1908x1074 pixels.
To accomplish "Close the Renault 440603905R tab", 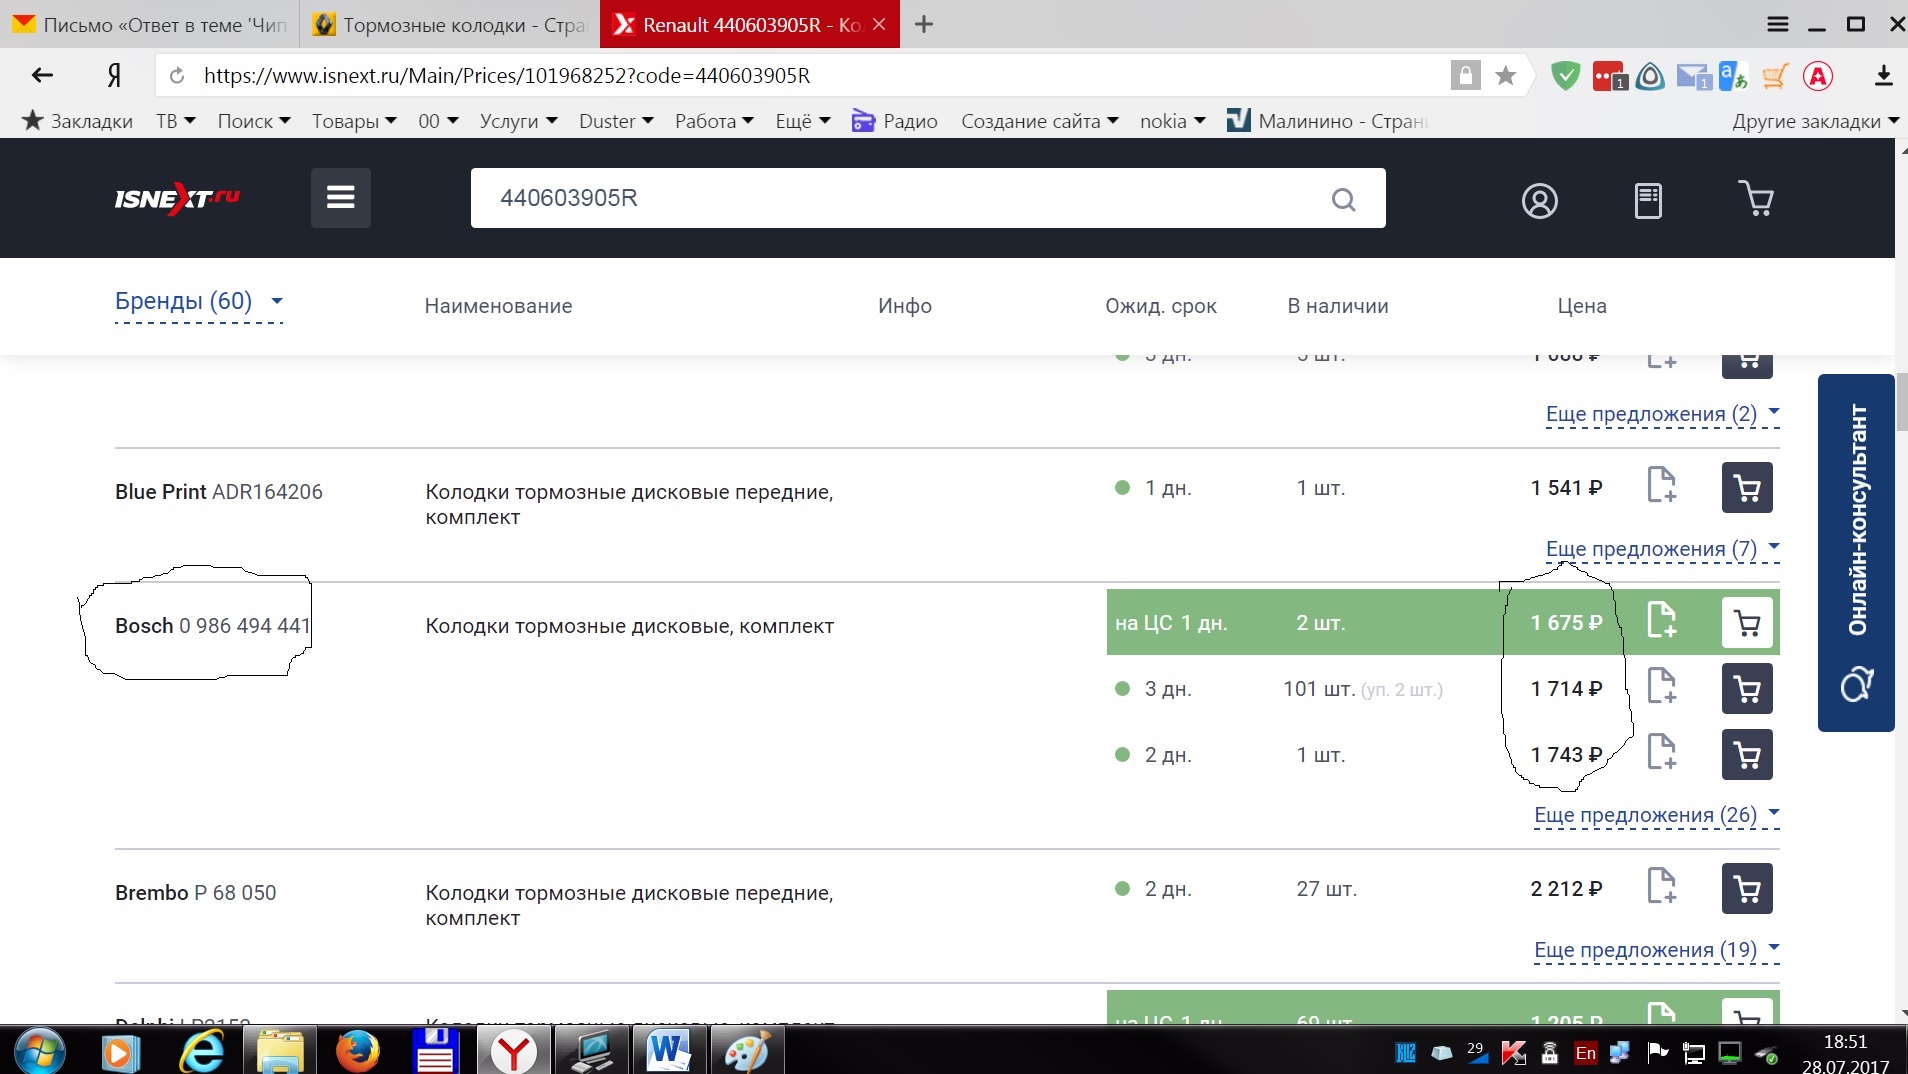I will tap(879, 24).
